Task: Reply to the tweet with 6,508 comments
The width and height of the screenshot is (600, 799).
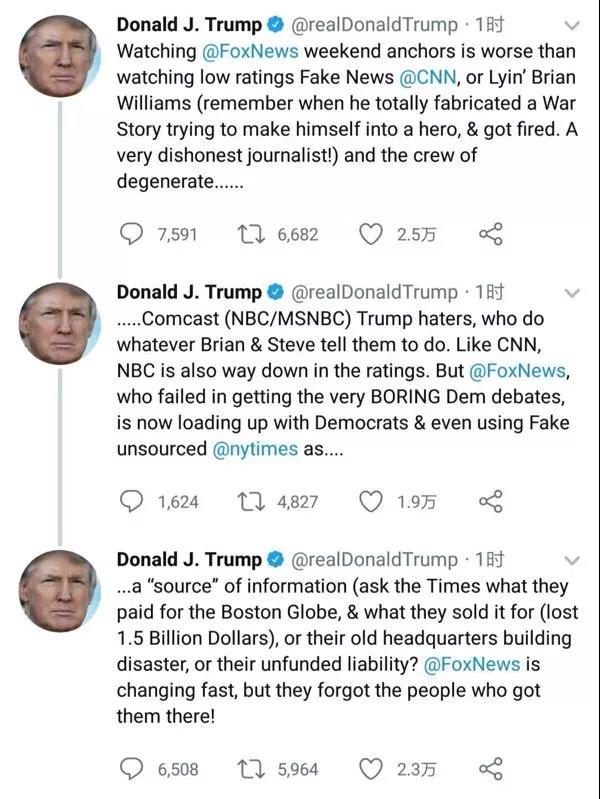Action: [x=131, y=768]
